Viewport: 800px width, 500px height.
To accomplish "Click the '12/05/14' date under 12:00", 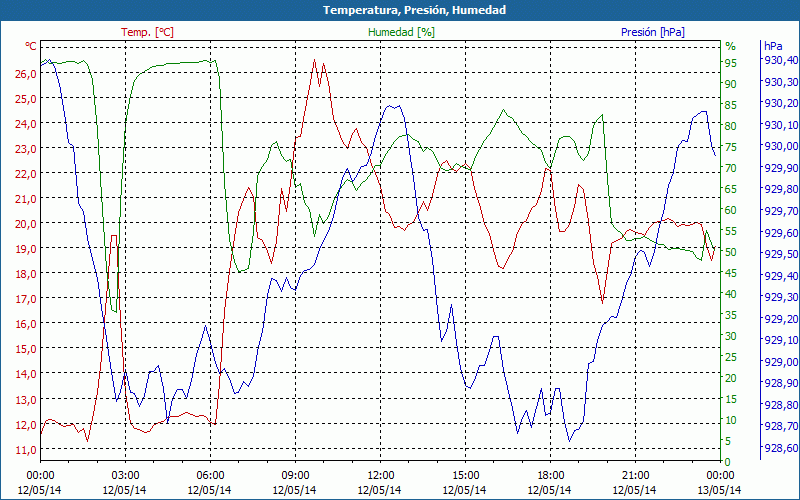I will [380, 490].
